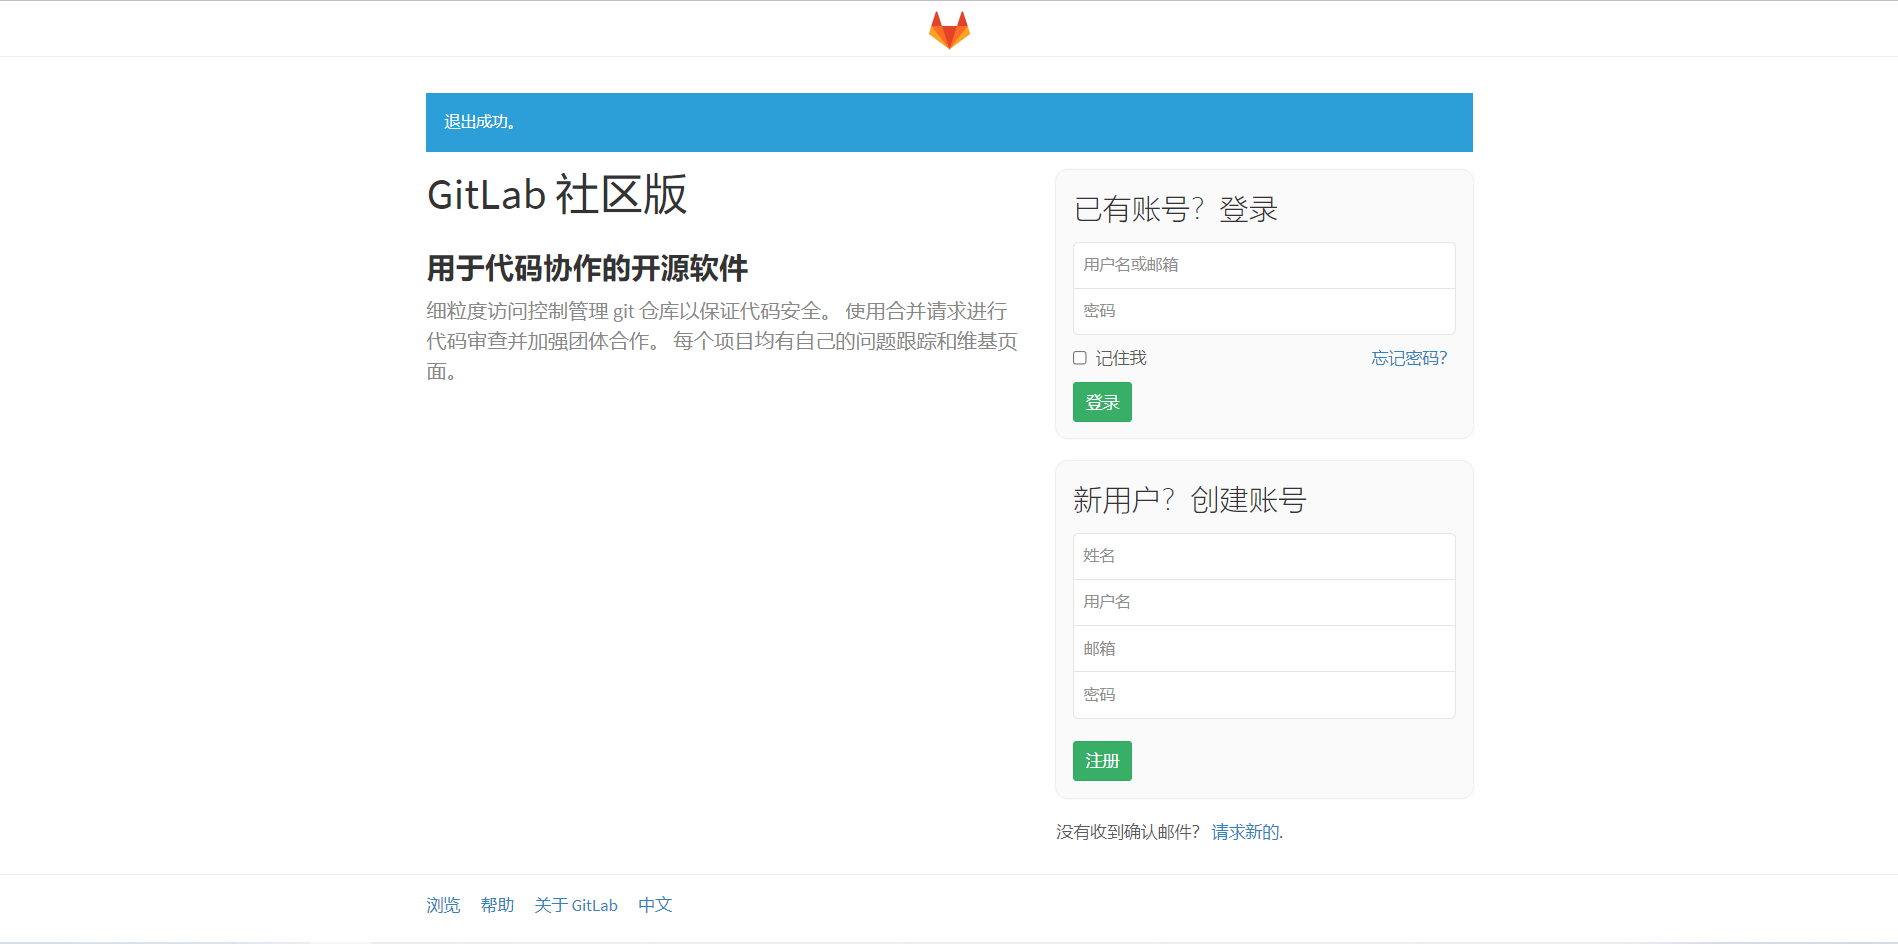Screen dimensions: 1898x944
Task: Select the 记住我 label text
Action: point(1121,358)
